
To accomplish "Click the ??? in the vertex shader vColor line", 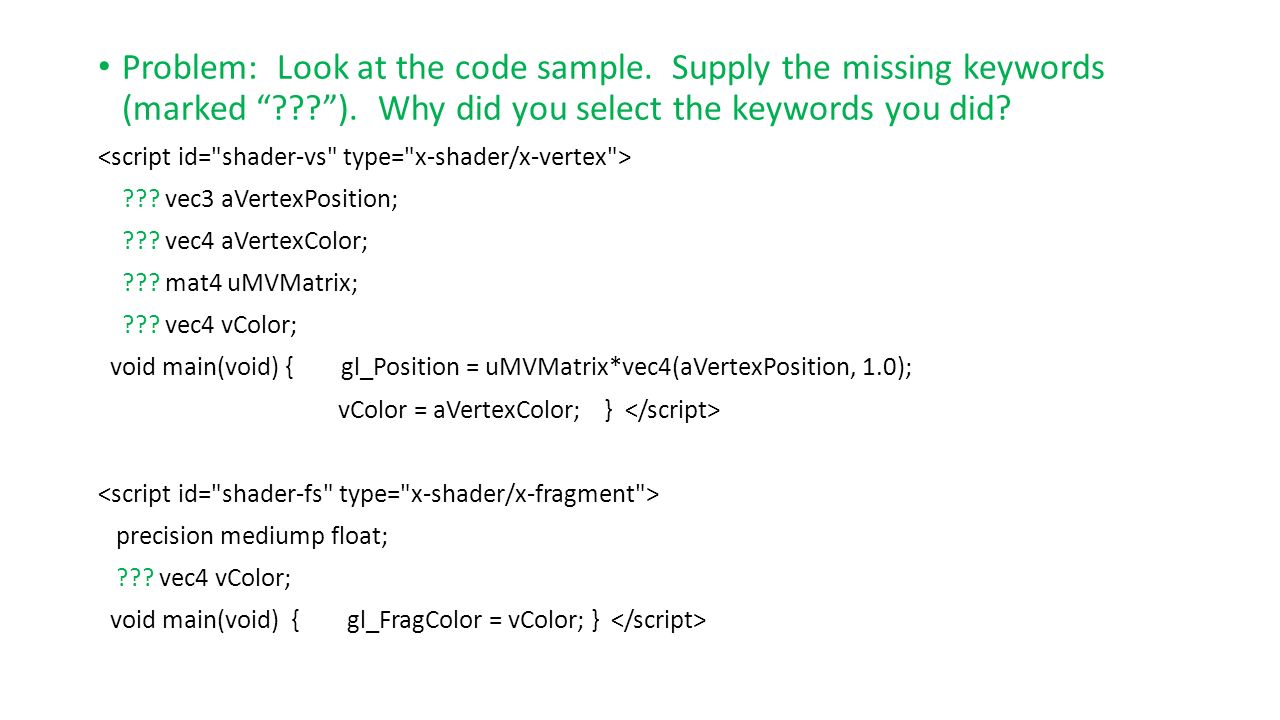I will (x=141, y=325).
